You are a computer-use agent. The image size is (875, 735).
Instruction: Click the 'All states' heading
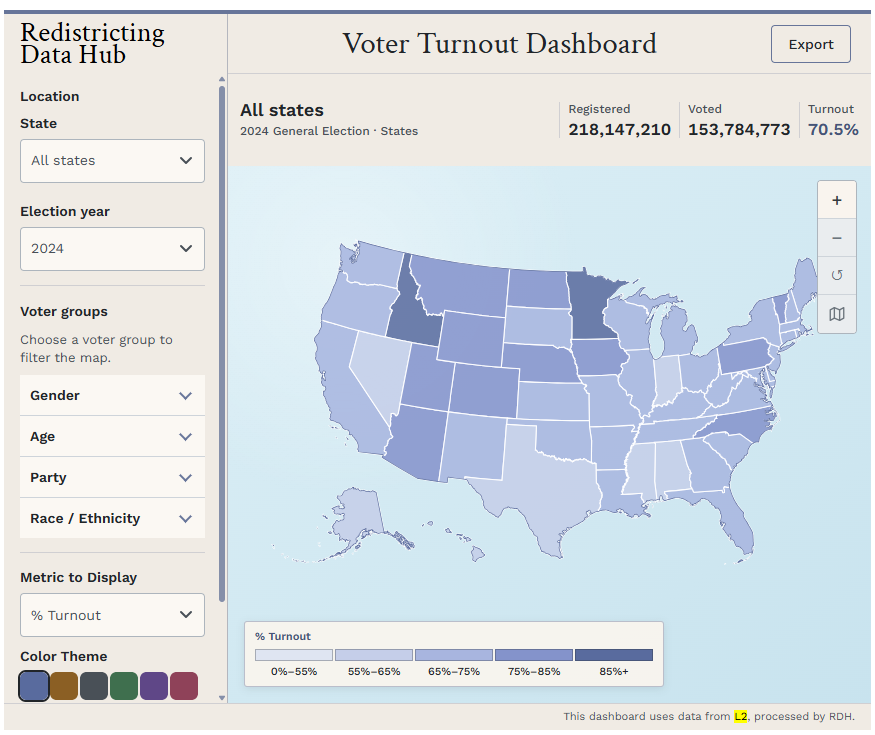[x=282, y=110]
